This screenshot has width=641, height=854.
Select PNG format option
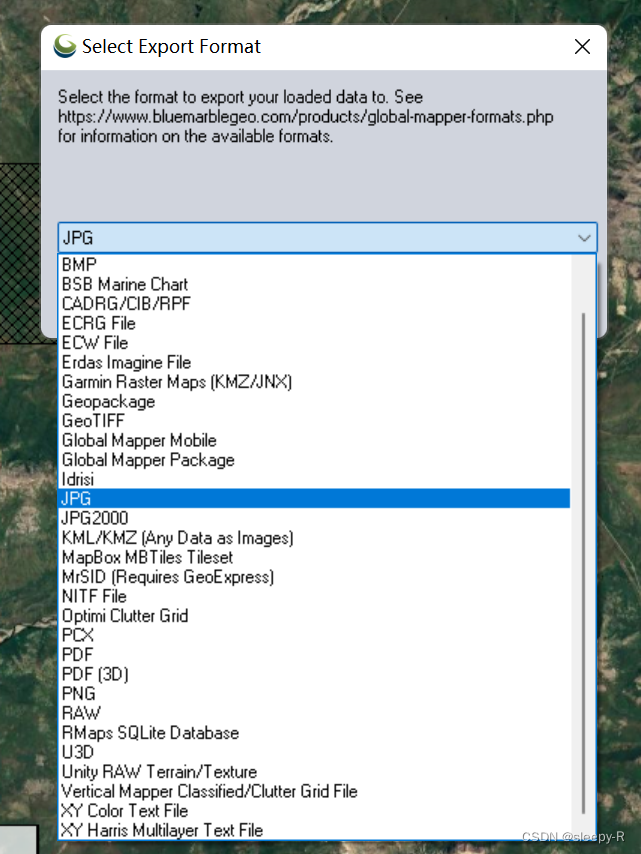314,694
